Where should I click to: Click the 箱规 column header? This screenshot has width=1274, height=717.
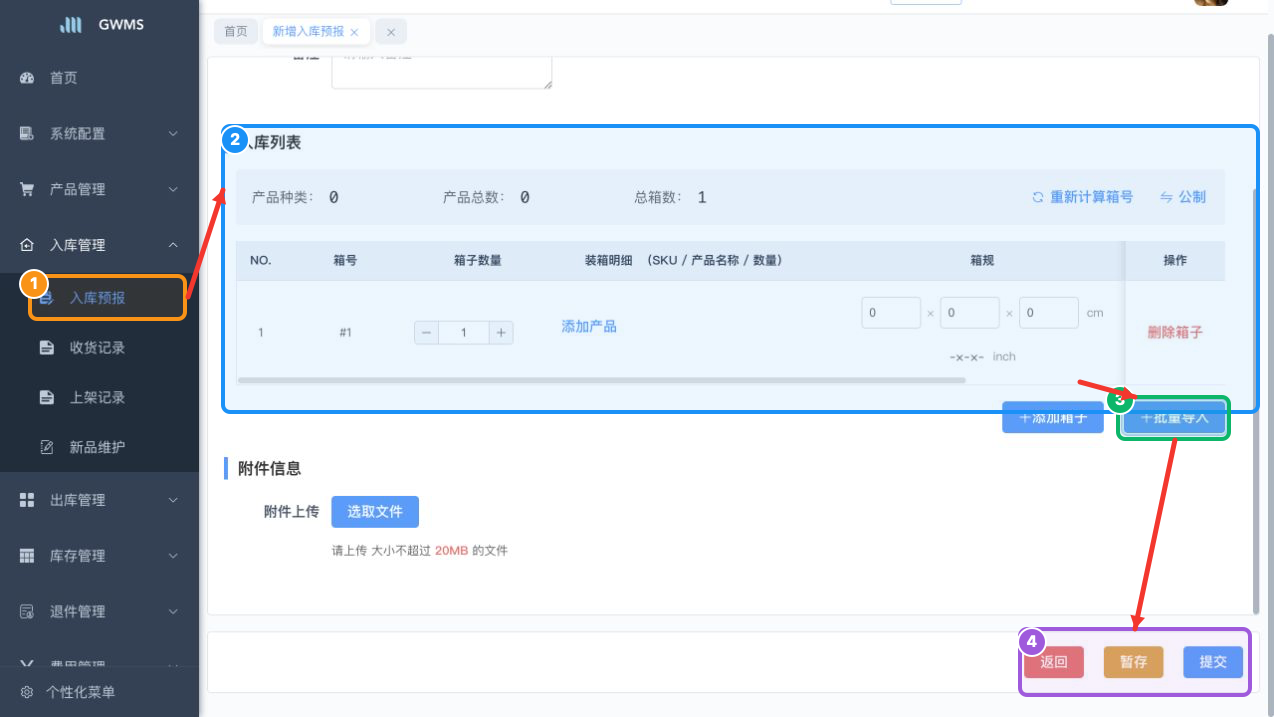[x=982, y=260]
